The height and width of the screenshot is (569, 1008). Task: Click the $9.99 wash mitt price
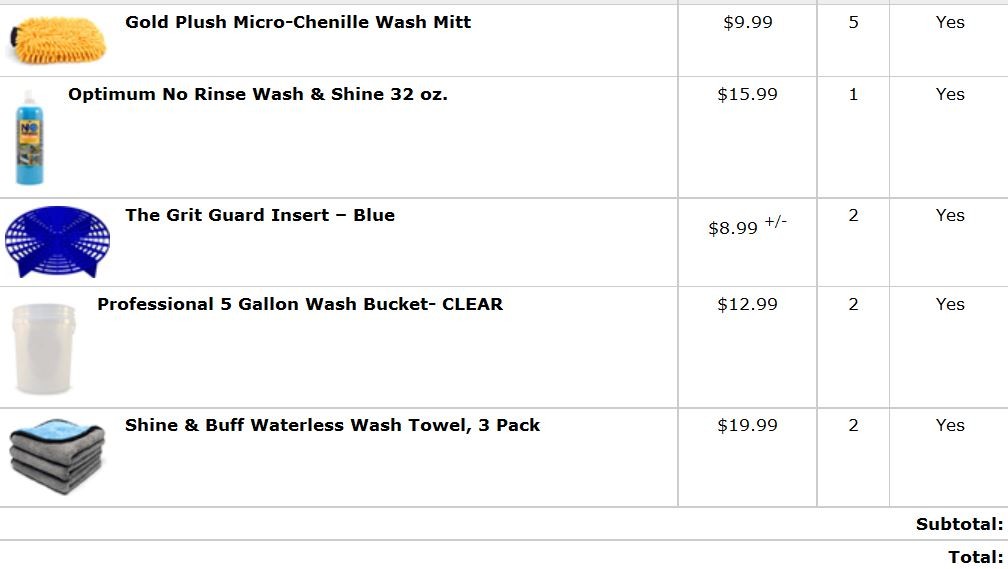click(748, 23)
